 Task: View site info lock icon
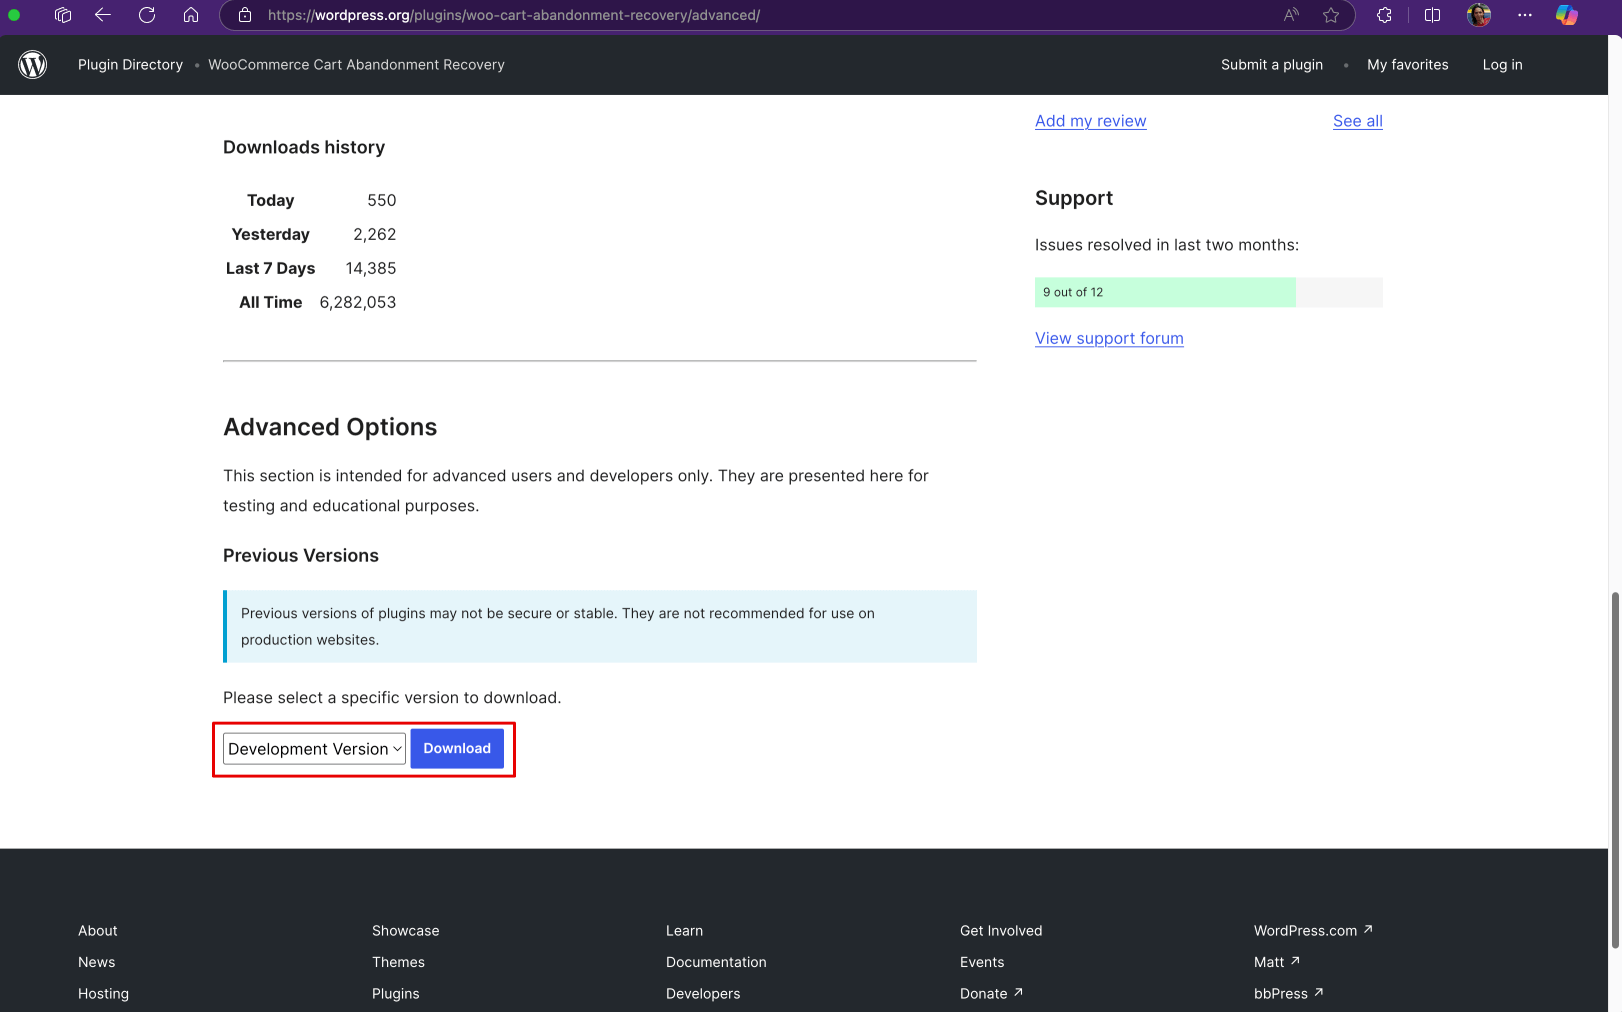coord(245,15)
